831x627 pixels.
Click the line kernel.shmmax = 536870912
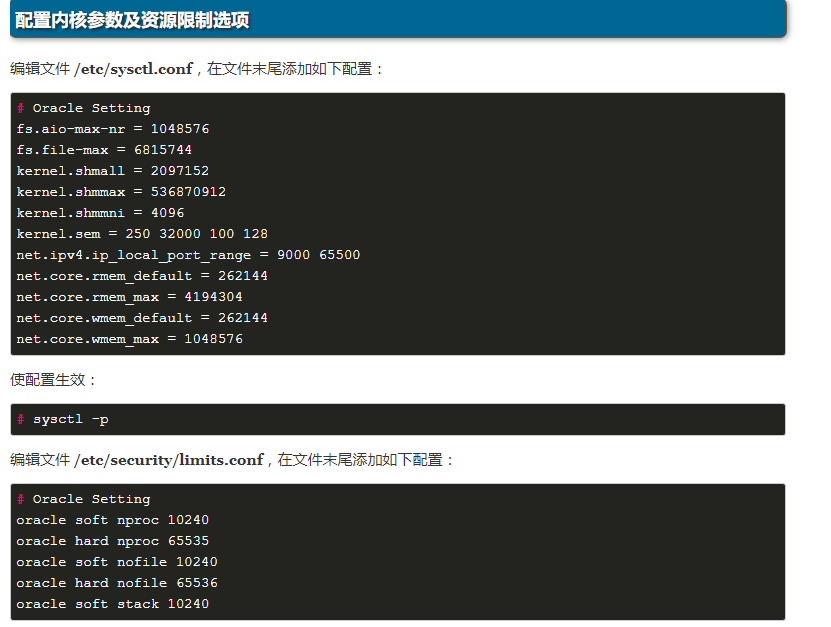tap(121, 192)
